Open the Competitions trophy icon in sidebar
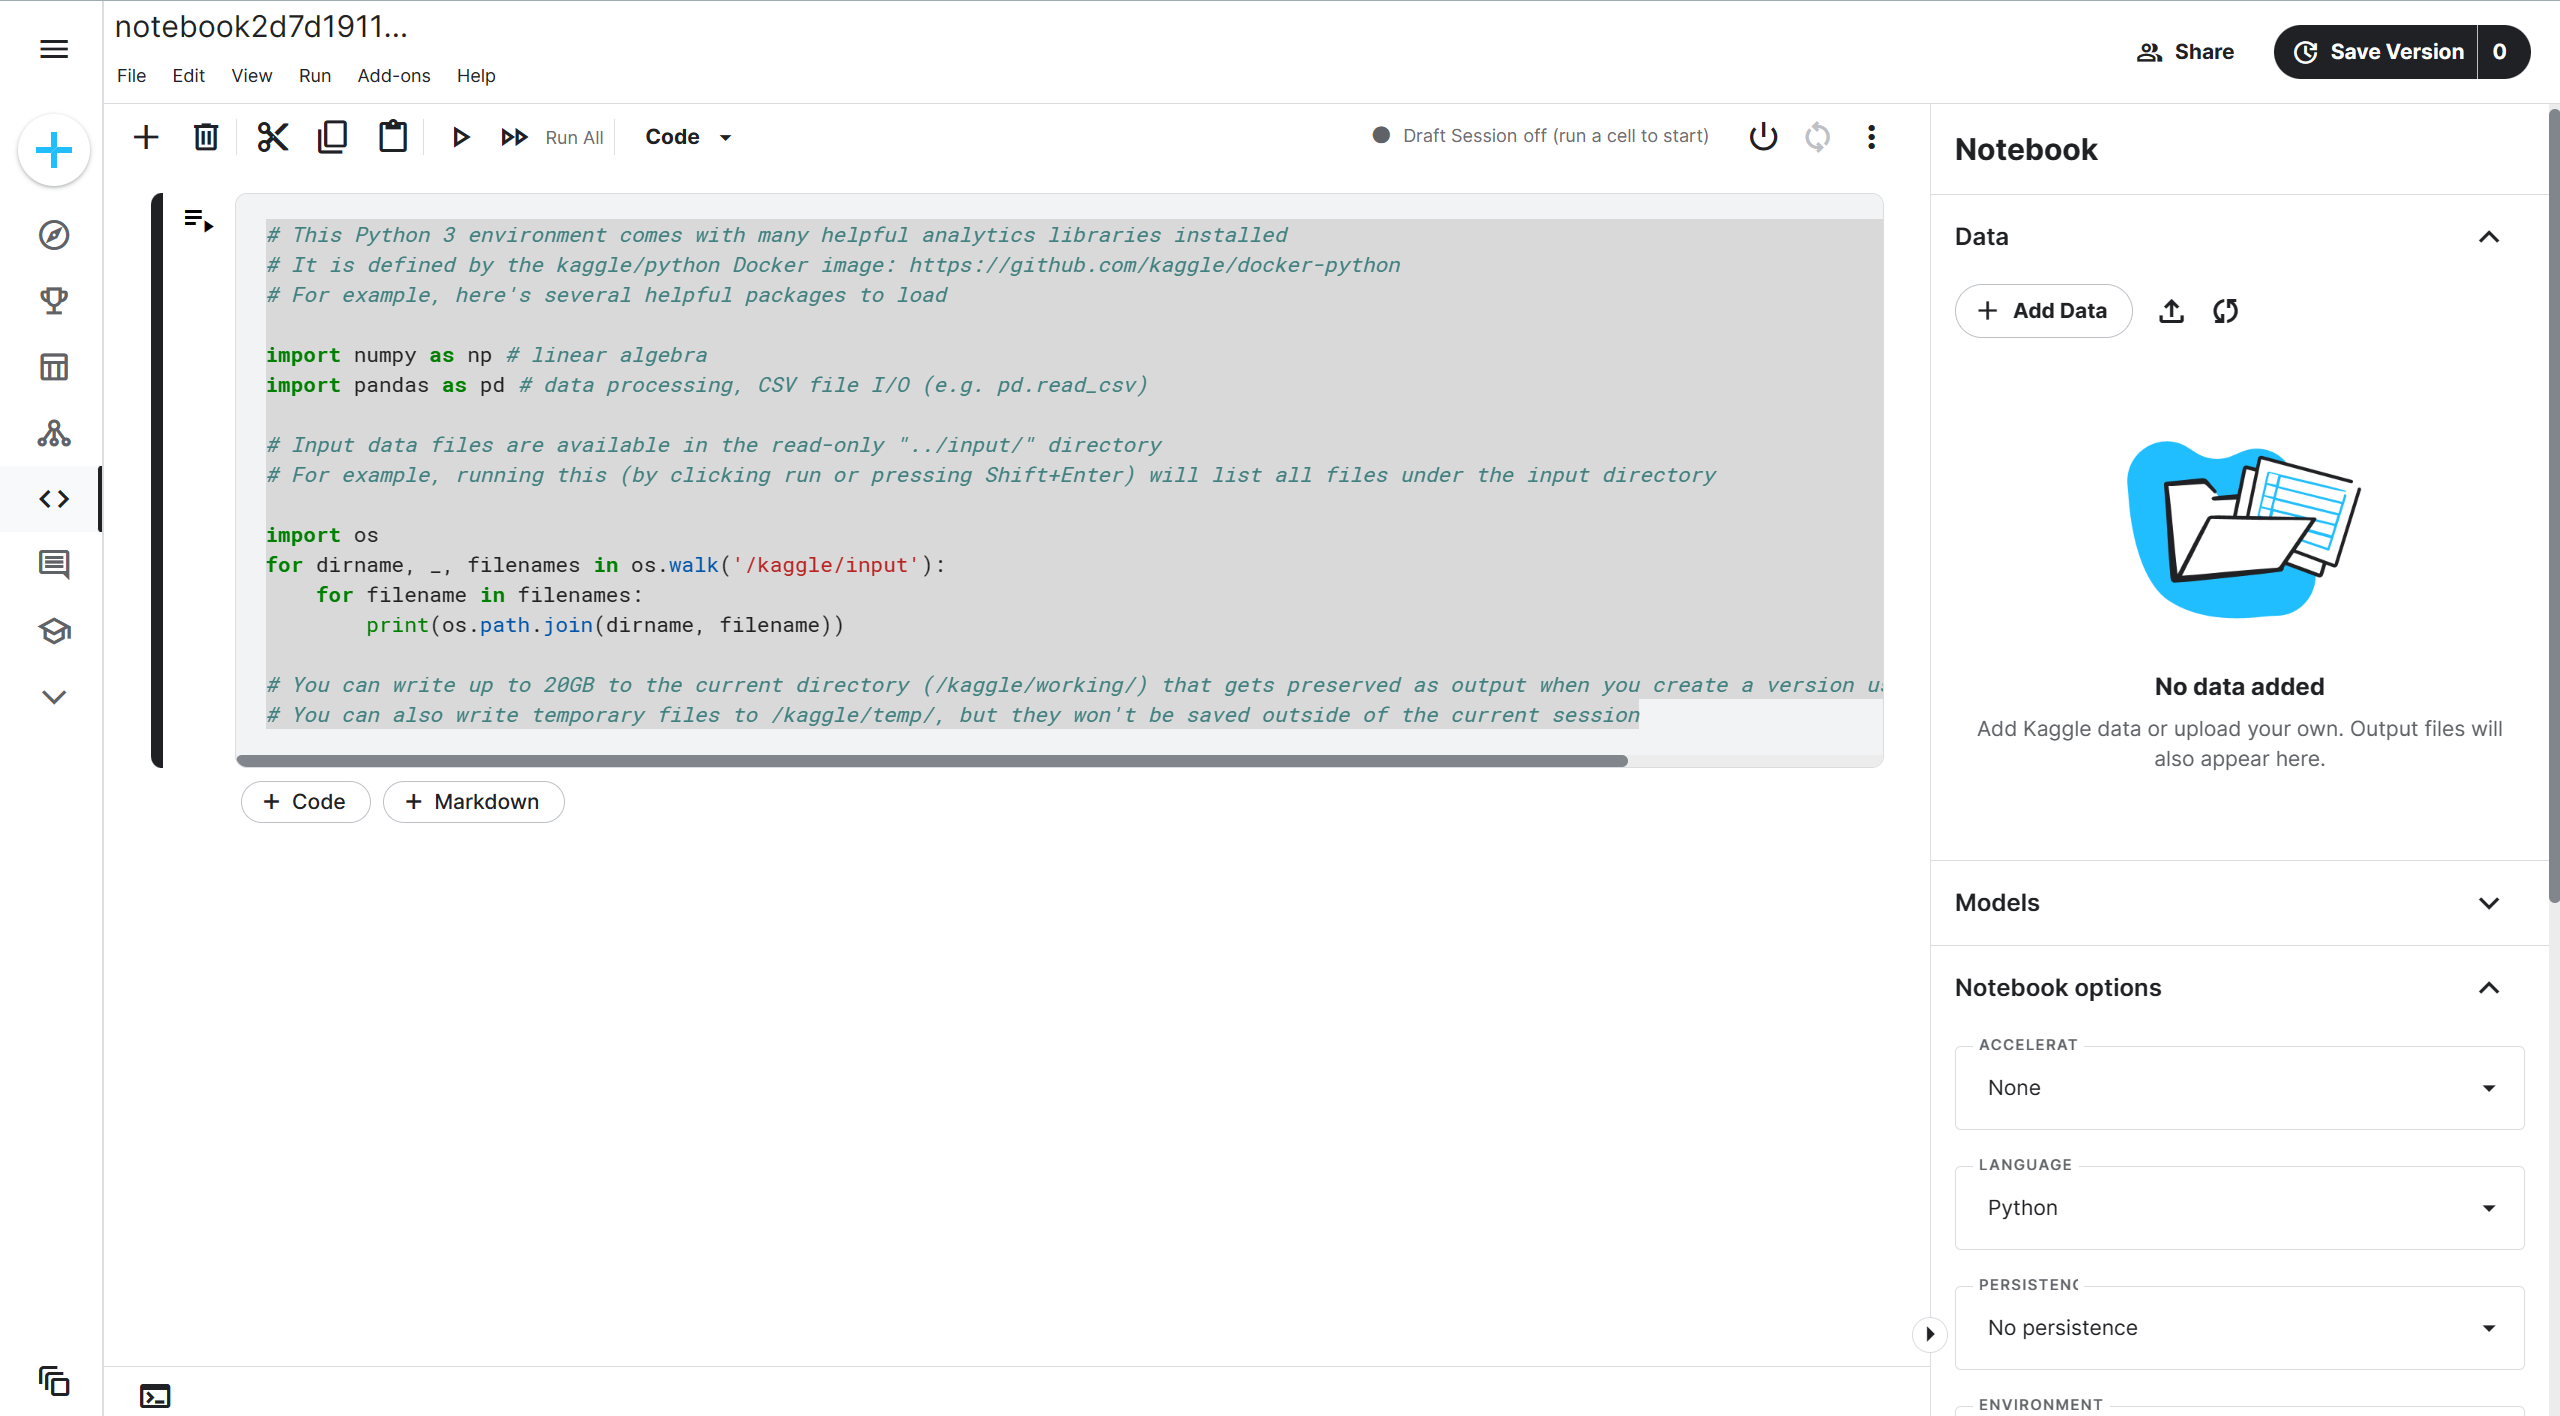The image size is (2560, 1416). click(54, 301)
